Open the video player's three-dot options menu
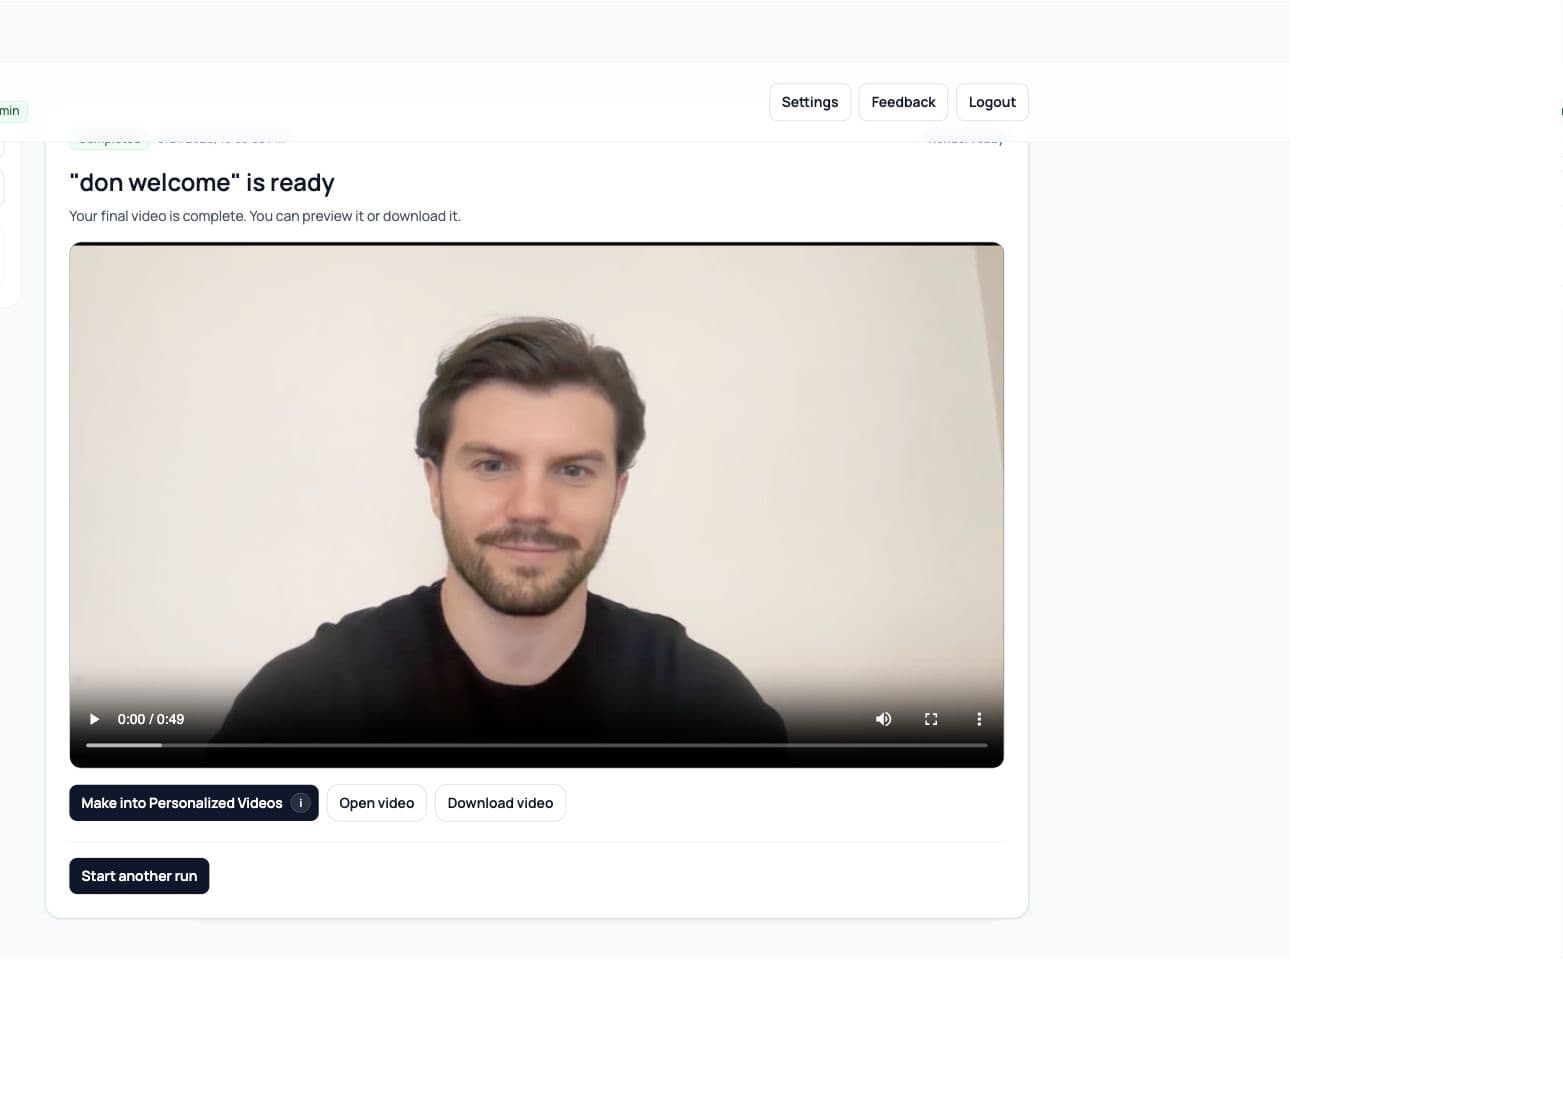Viewport: 1563px width, 1119px height. tap(979, 719)
